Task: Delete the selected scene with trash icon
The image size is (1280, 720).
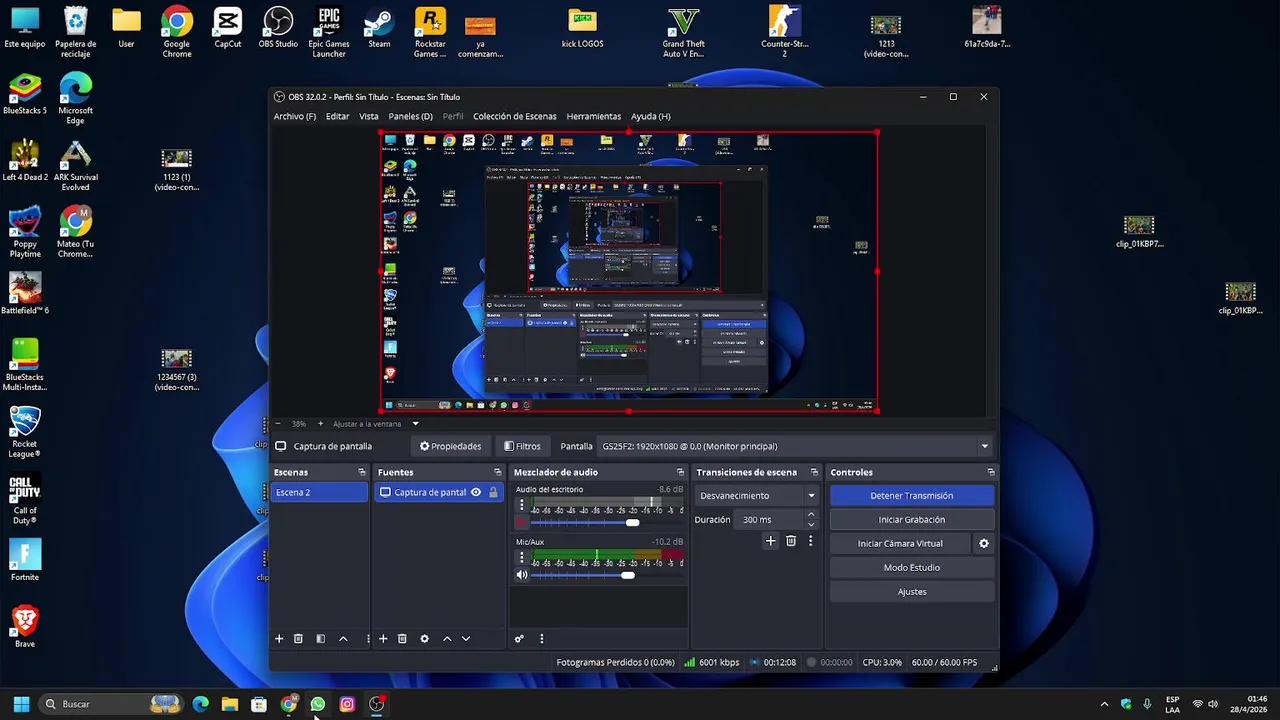Action: 298,639
